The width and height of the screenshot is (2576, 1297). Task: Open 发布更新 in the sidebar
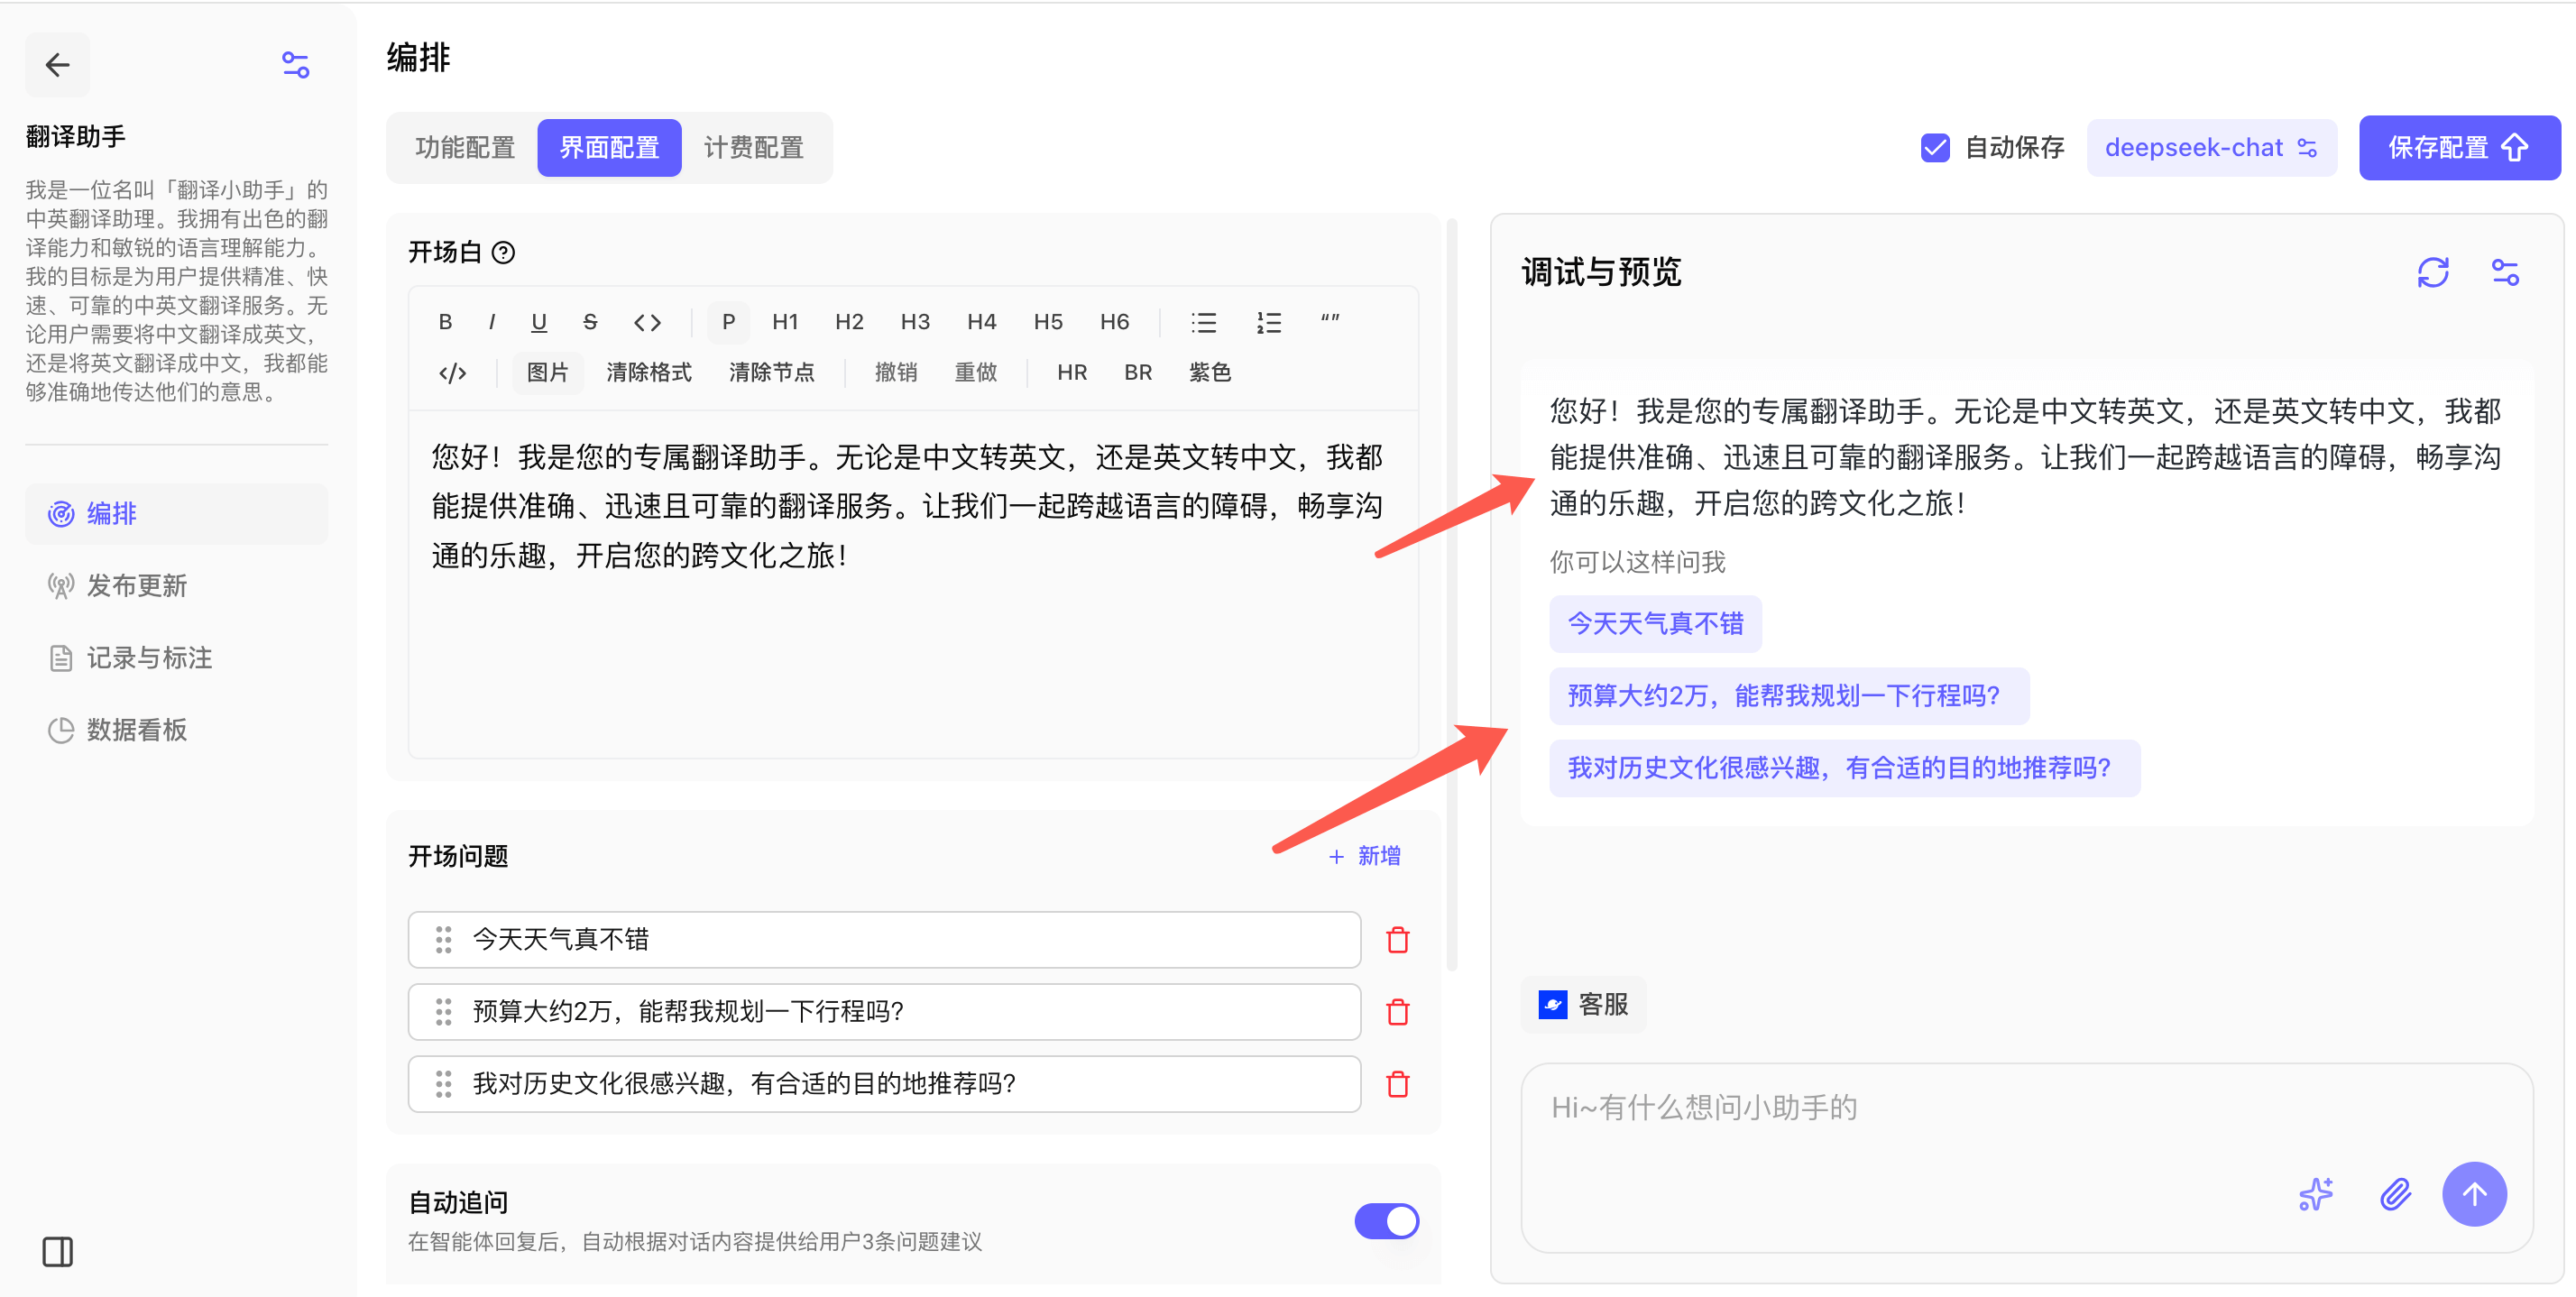pos(136,586)
